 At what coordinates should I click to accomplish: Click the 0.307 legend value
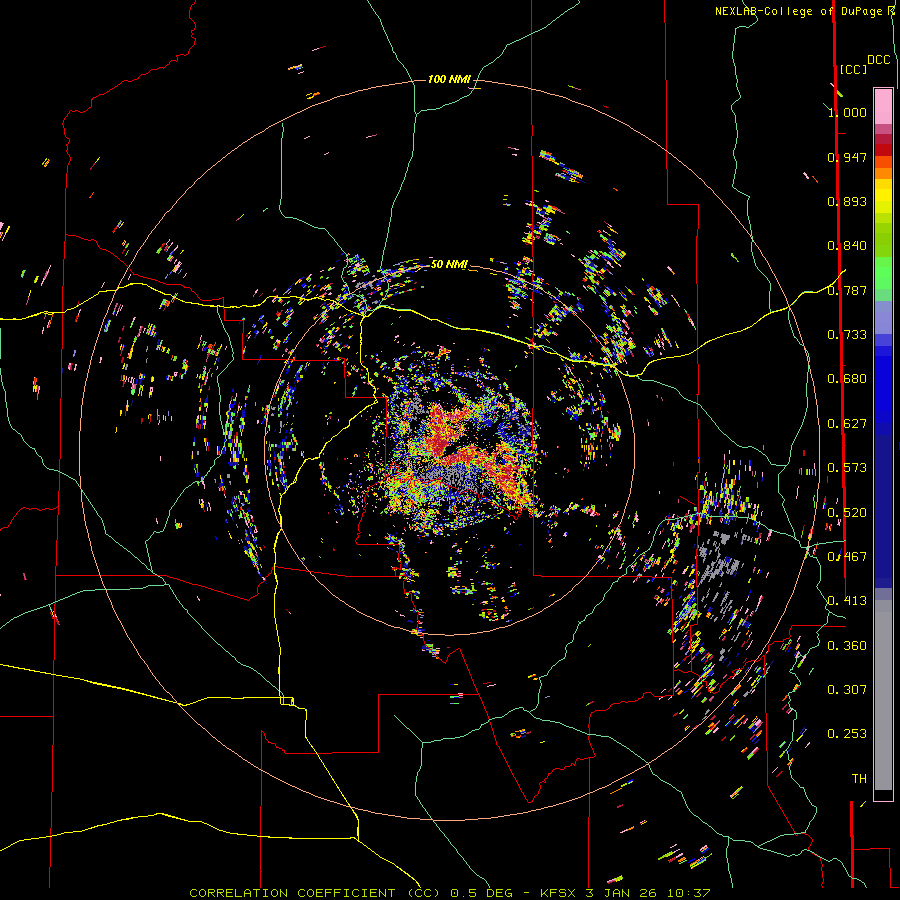847,689
